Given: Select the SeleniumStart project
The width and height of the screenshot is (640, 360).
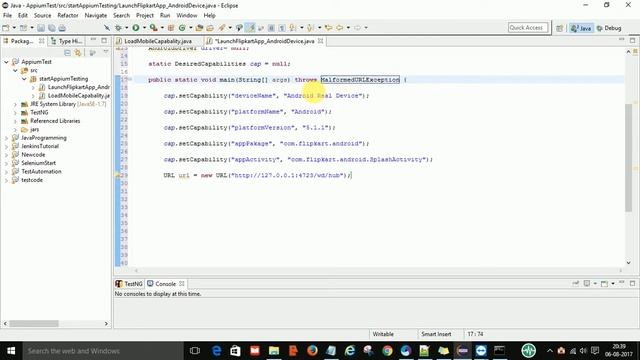Looking at the screenshot, I should click(x=38, y=163).
